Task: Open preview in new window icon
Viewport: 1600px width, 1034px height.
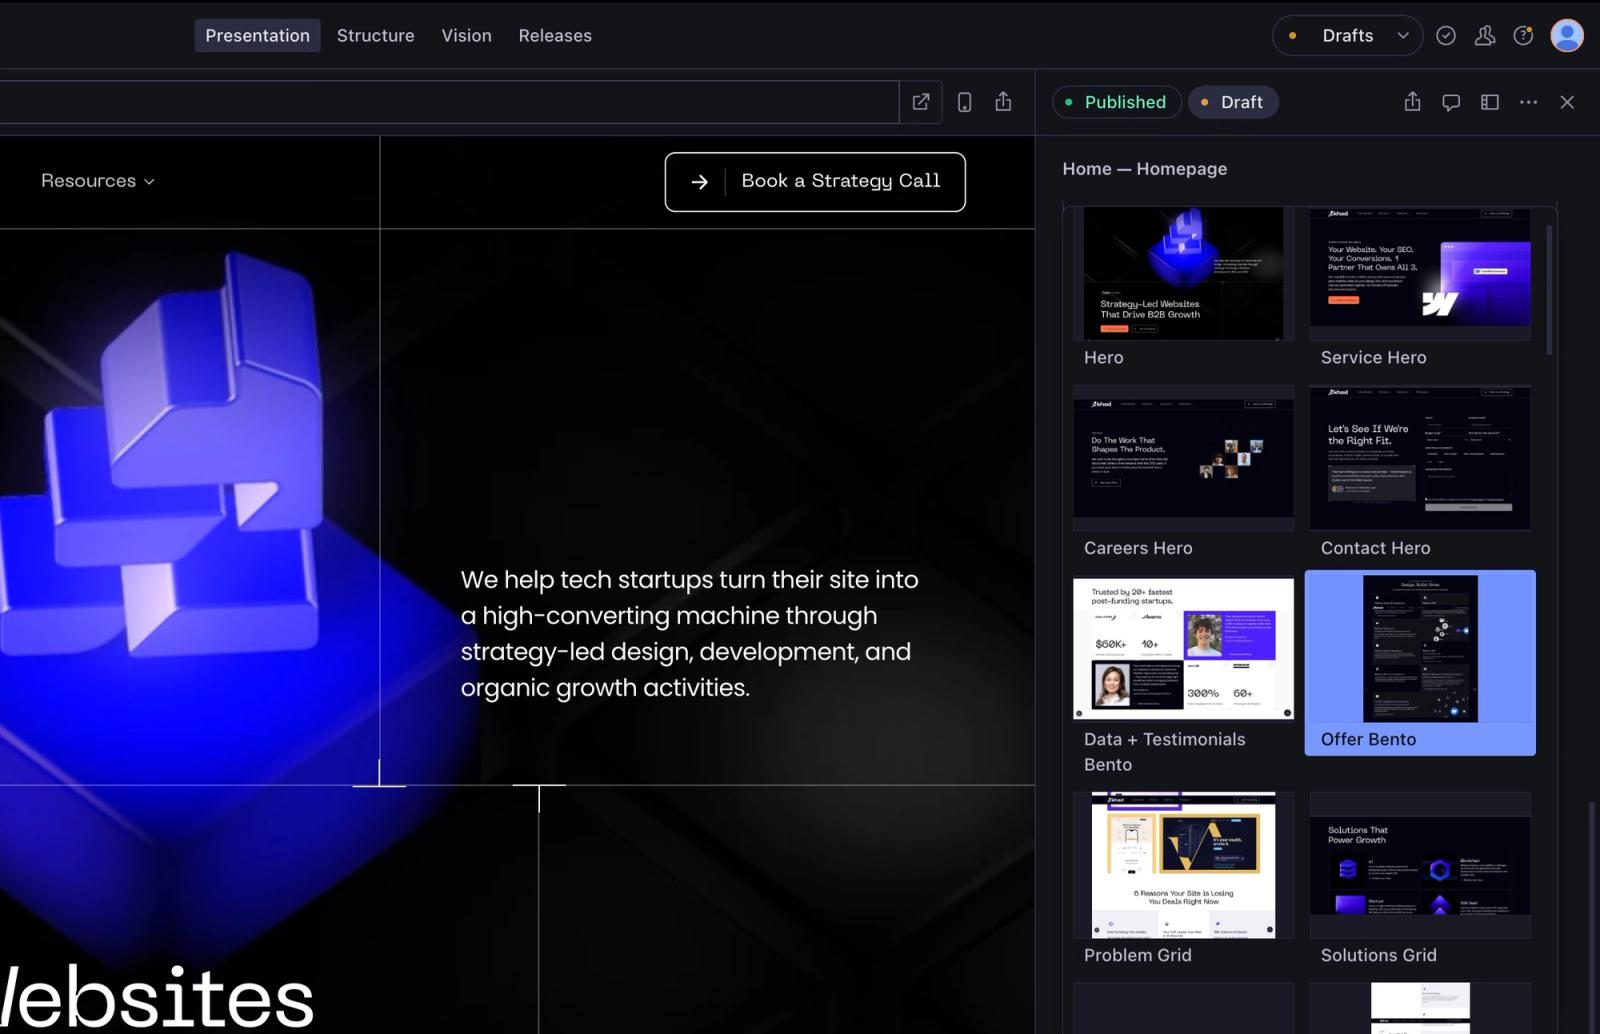Action: click(x=921, y=102)
